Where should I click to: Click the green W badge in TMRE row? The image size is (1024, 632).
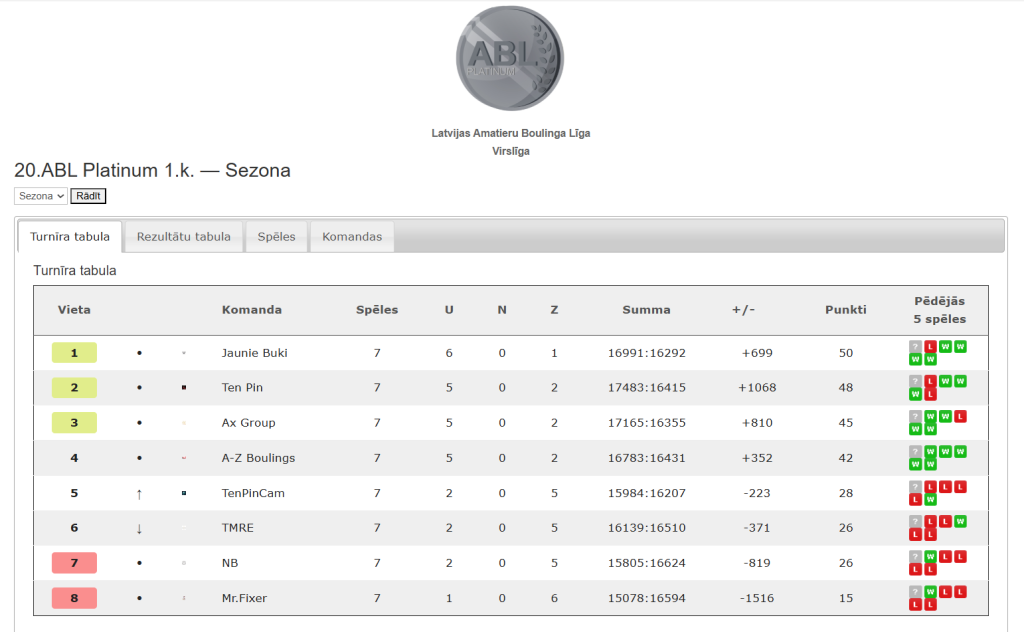click(x=960, y=521)
